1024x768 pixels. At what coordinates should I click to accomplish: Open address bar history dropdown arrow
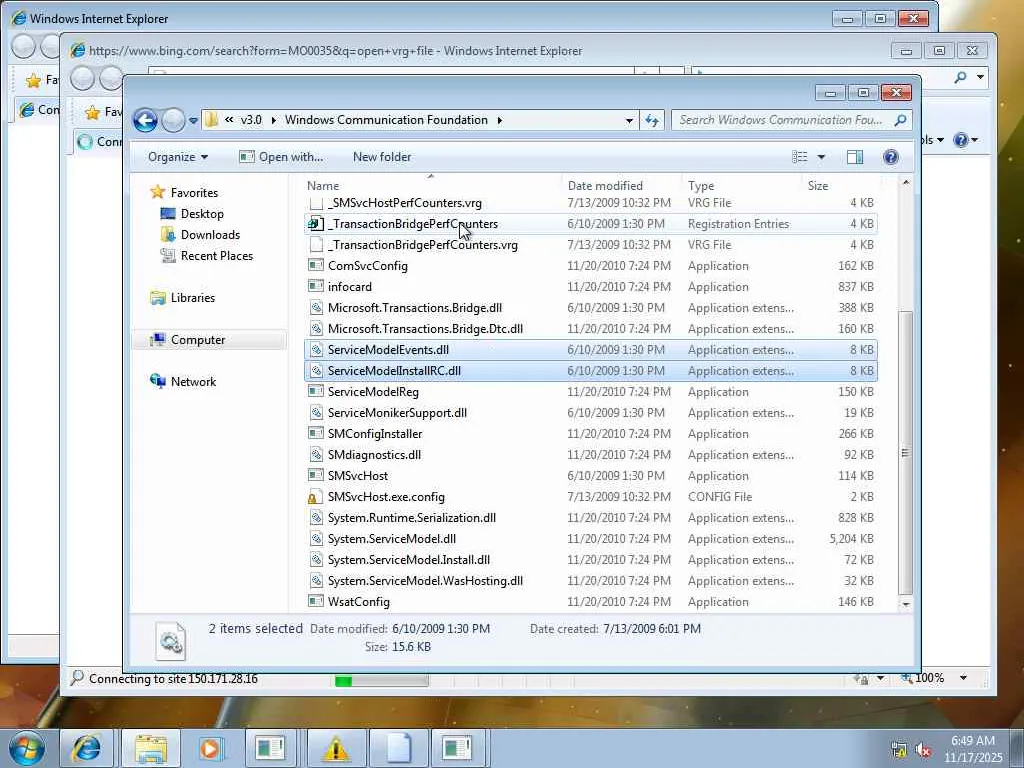(629, 120)
